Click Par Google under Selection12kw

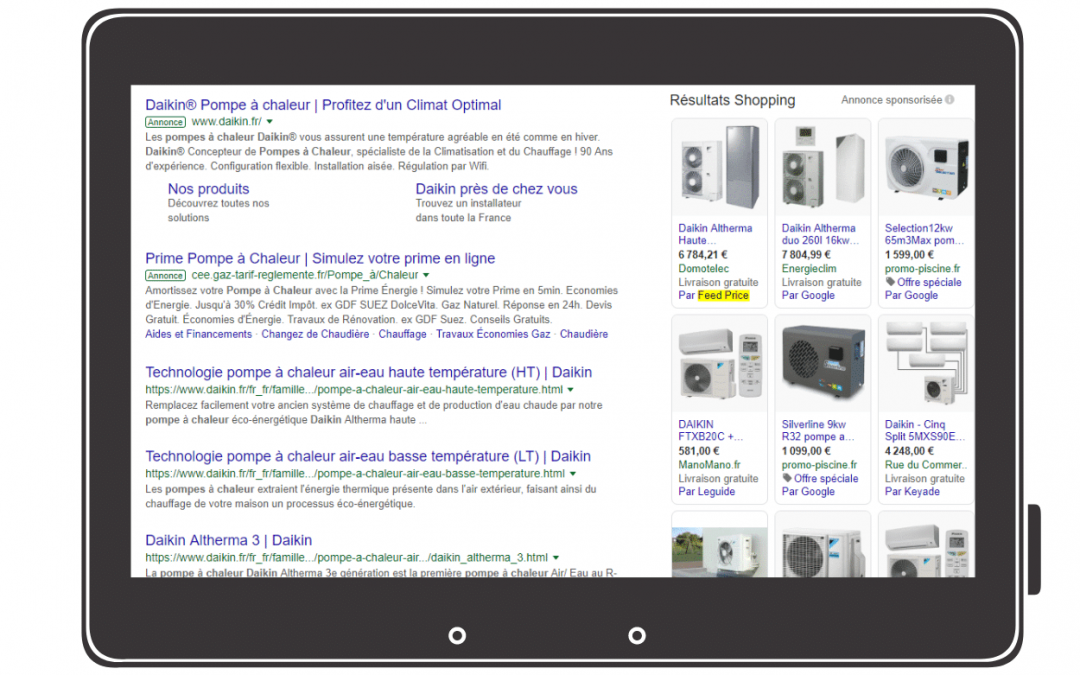911,295
